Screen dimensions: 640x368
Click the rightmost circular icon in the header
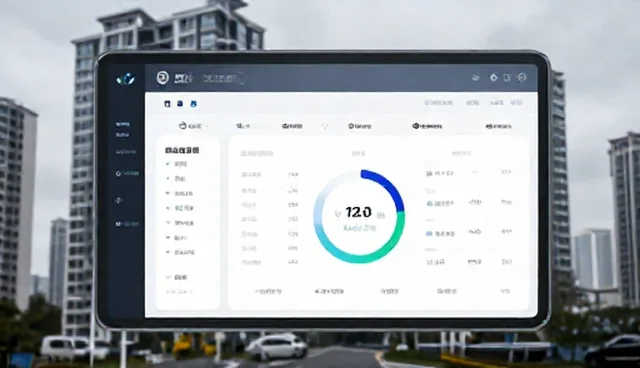[x=522, y=77]
